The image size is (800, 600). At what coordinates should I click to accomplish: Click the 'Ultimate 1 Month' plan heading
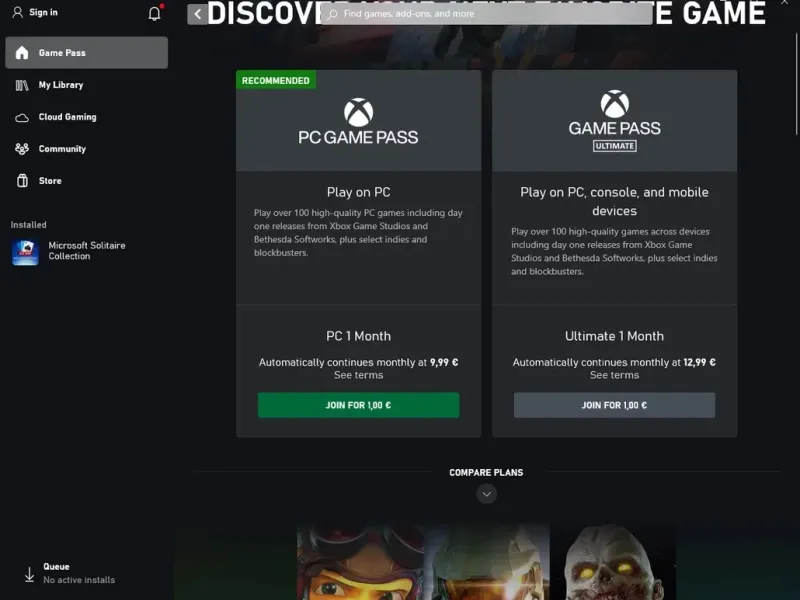614,336
